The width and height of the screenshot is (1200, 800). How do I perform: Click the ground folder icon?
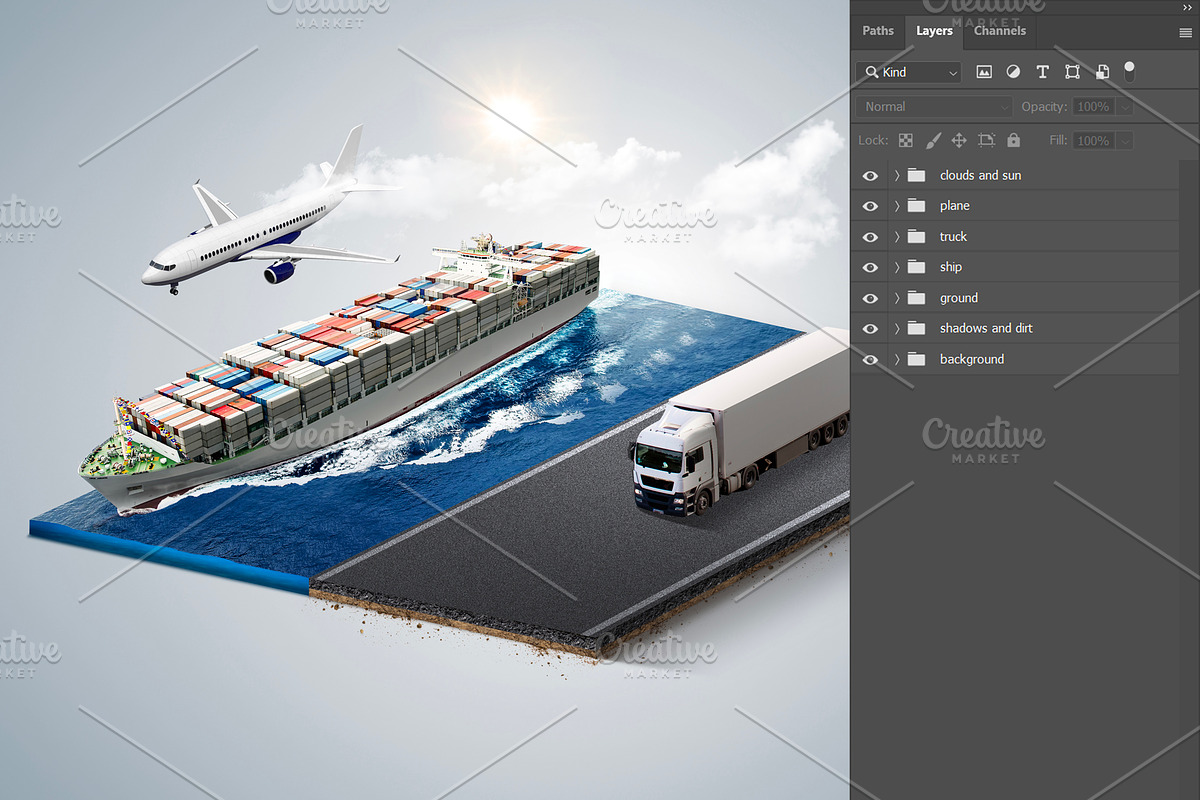click(916, 298)
